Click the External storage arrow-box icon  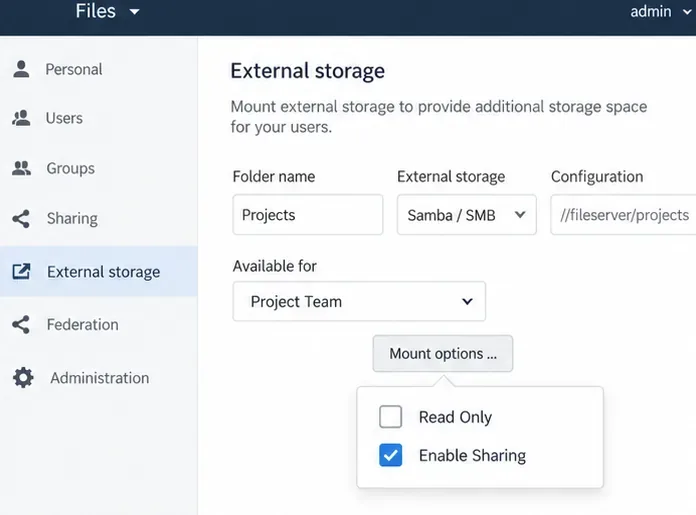coord(21,271)
